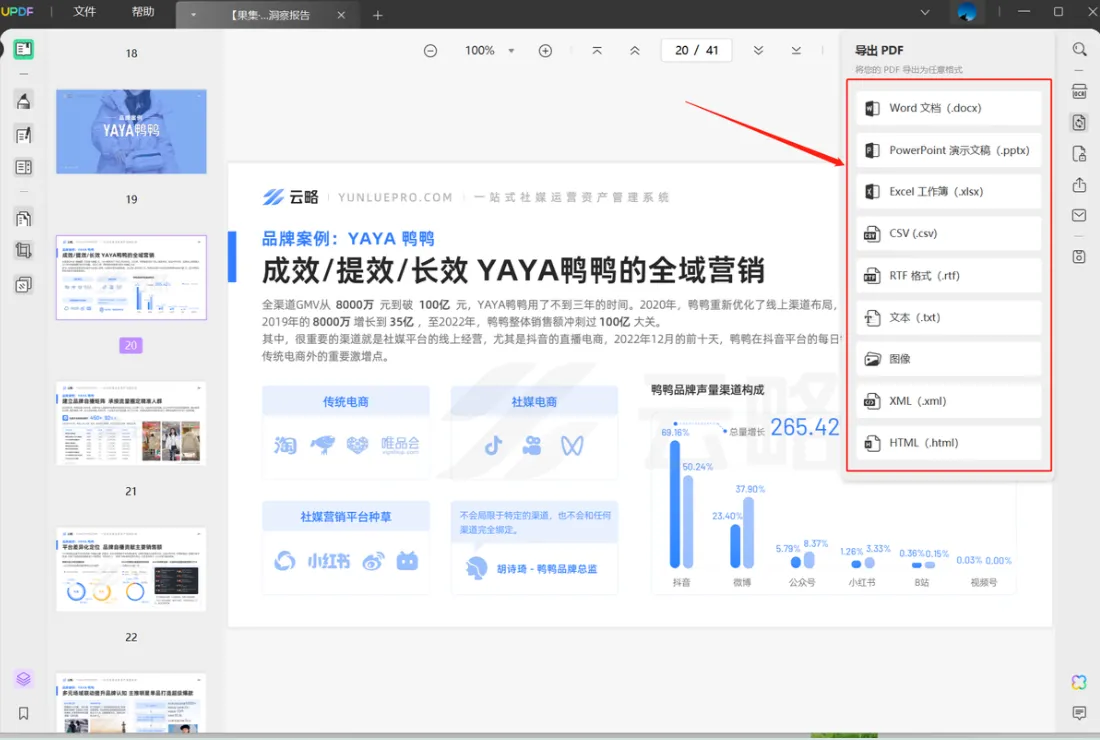Screen dimensions: 1100x740
Task: Open the comments panel icon
Action: tap(1079, 713)
